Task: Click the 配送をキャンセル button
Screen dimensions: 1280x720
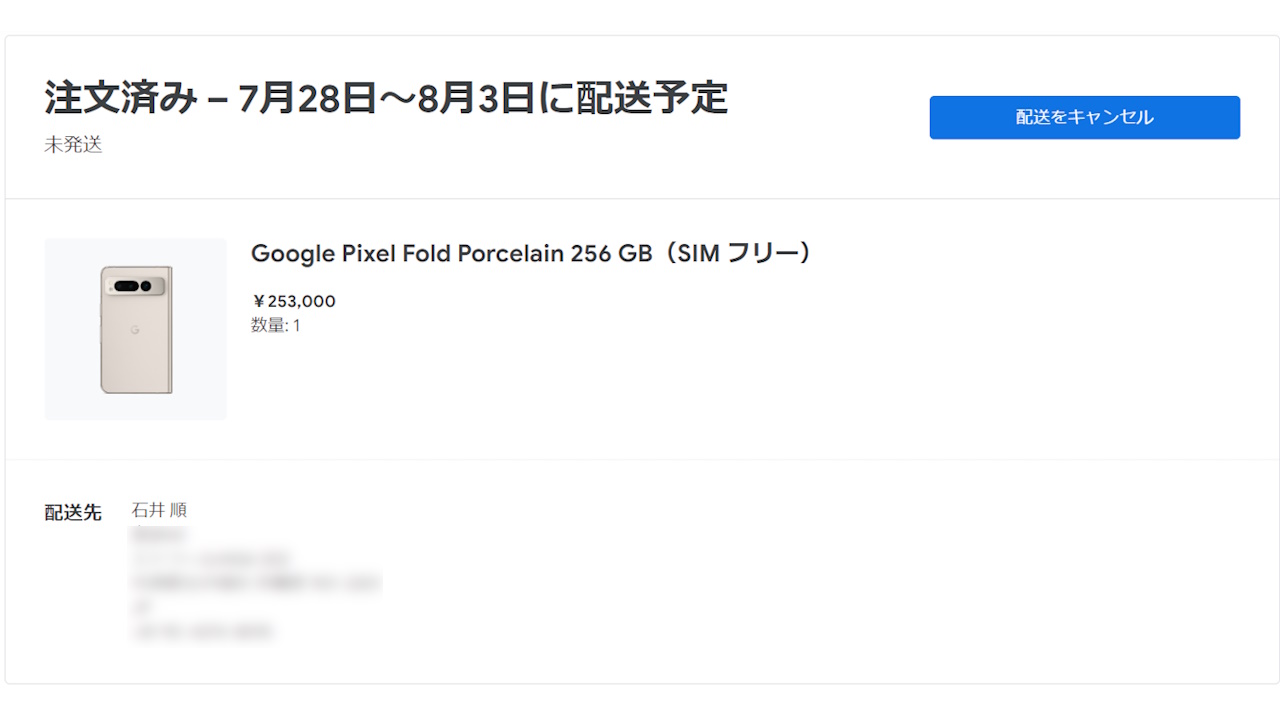Action: click(1084, 117)
